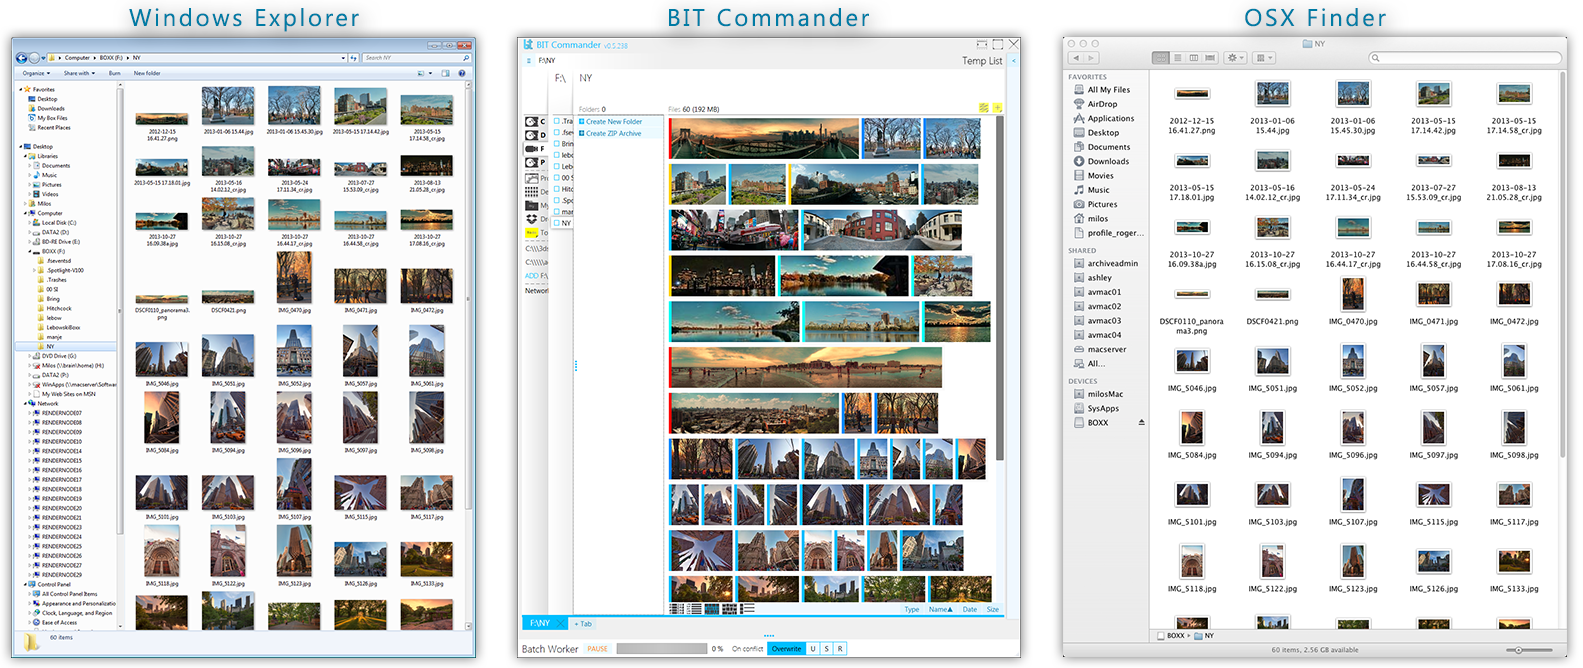Open BIT Commander hamburger menu beside F:\NY path
The width and height of the screenshot is (1583, 668).
(x=529, y=61)
